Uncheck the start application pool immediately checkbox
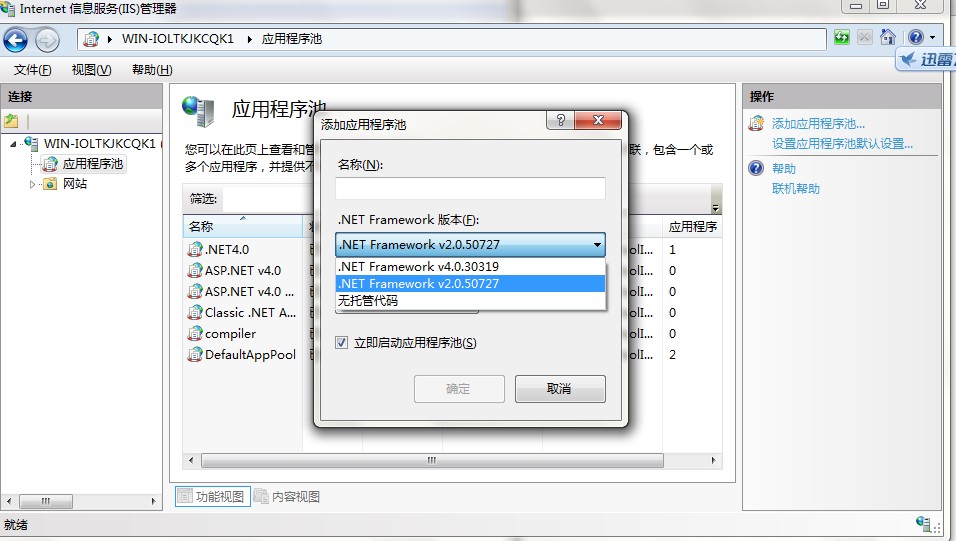The height and width of the screenshot is (541, 956). click(341, 343)
